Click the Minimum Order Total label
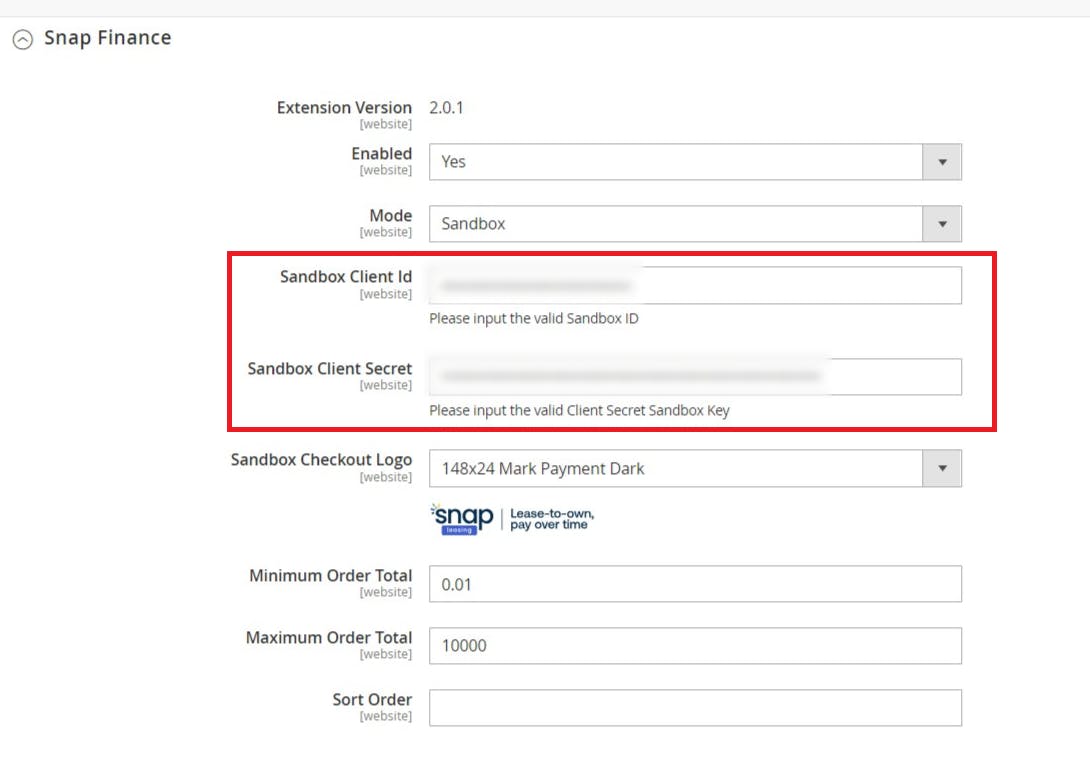 pyautogui.click(x=330, y=575)
